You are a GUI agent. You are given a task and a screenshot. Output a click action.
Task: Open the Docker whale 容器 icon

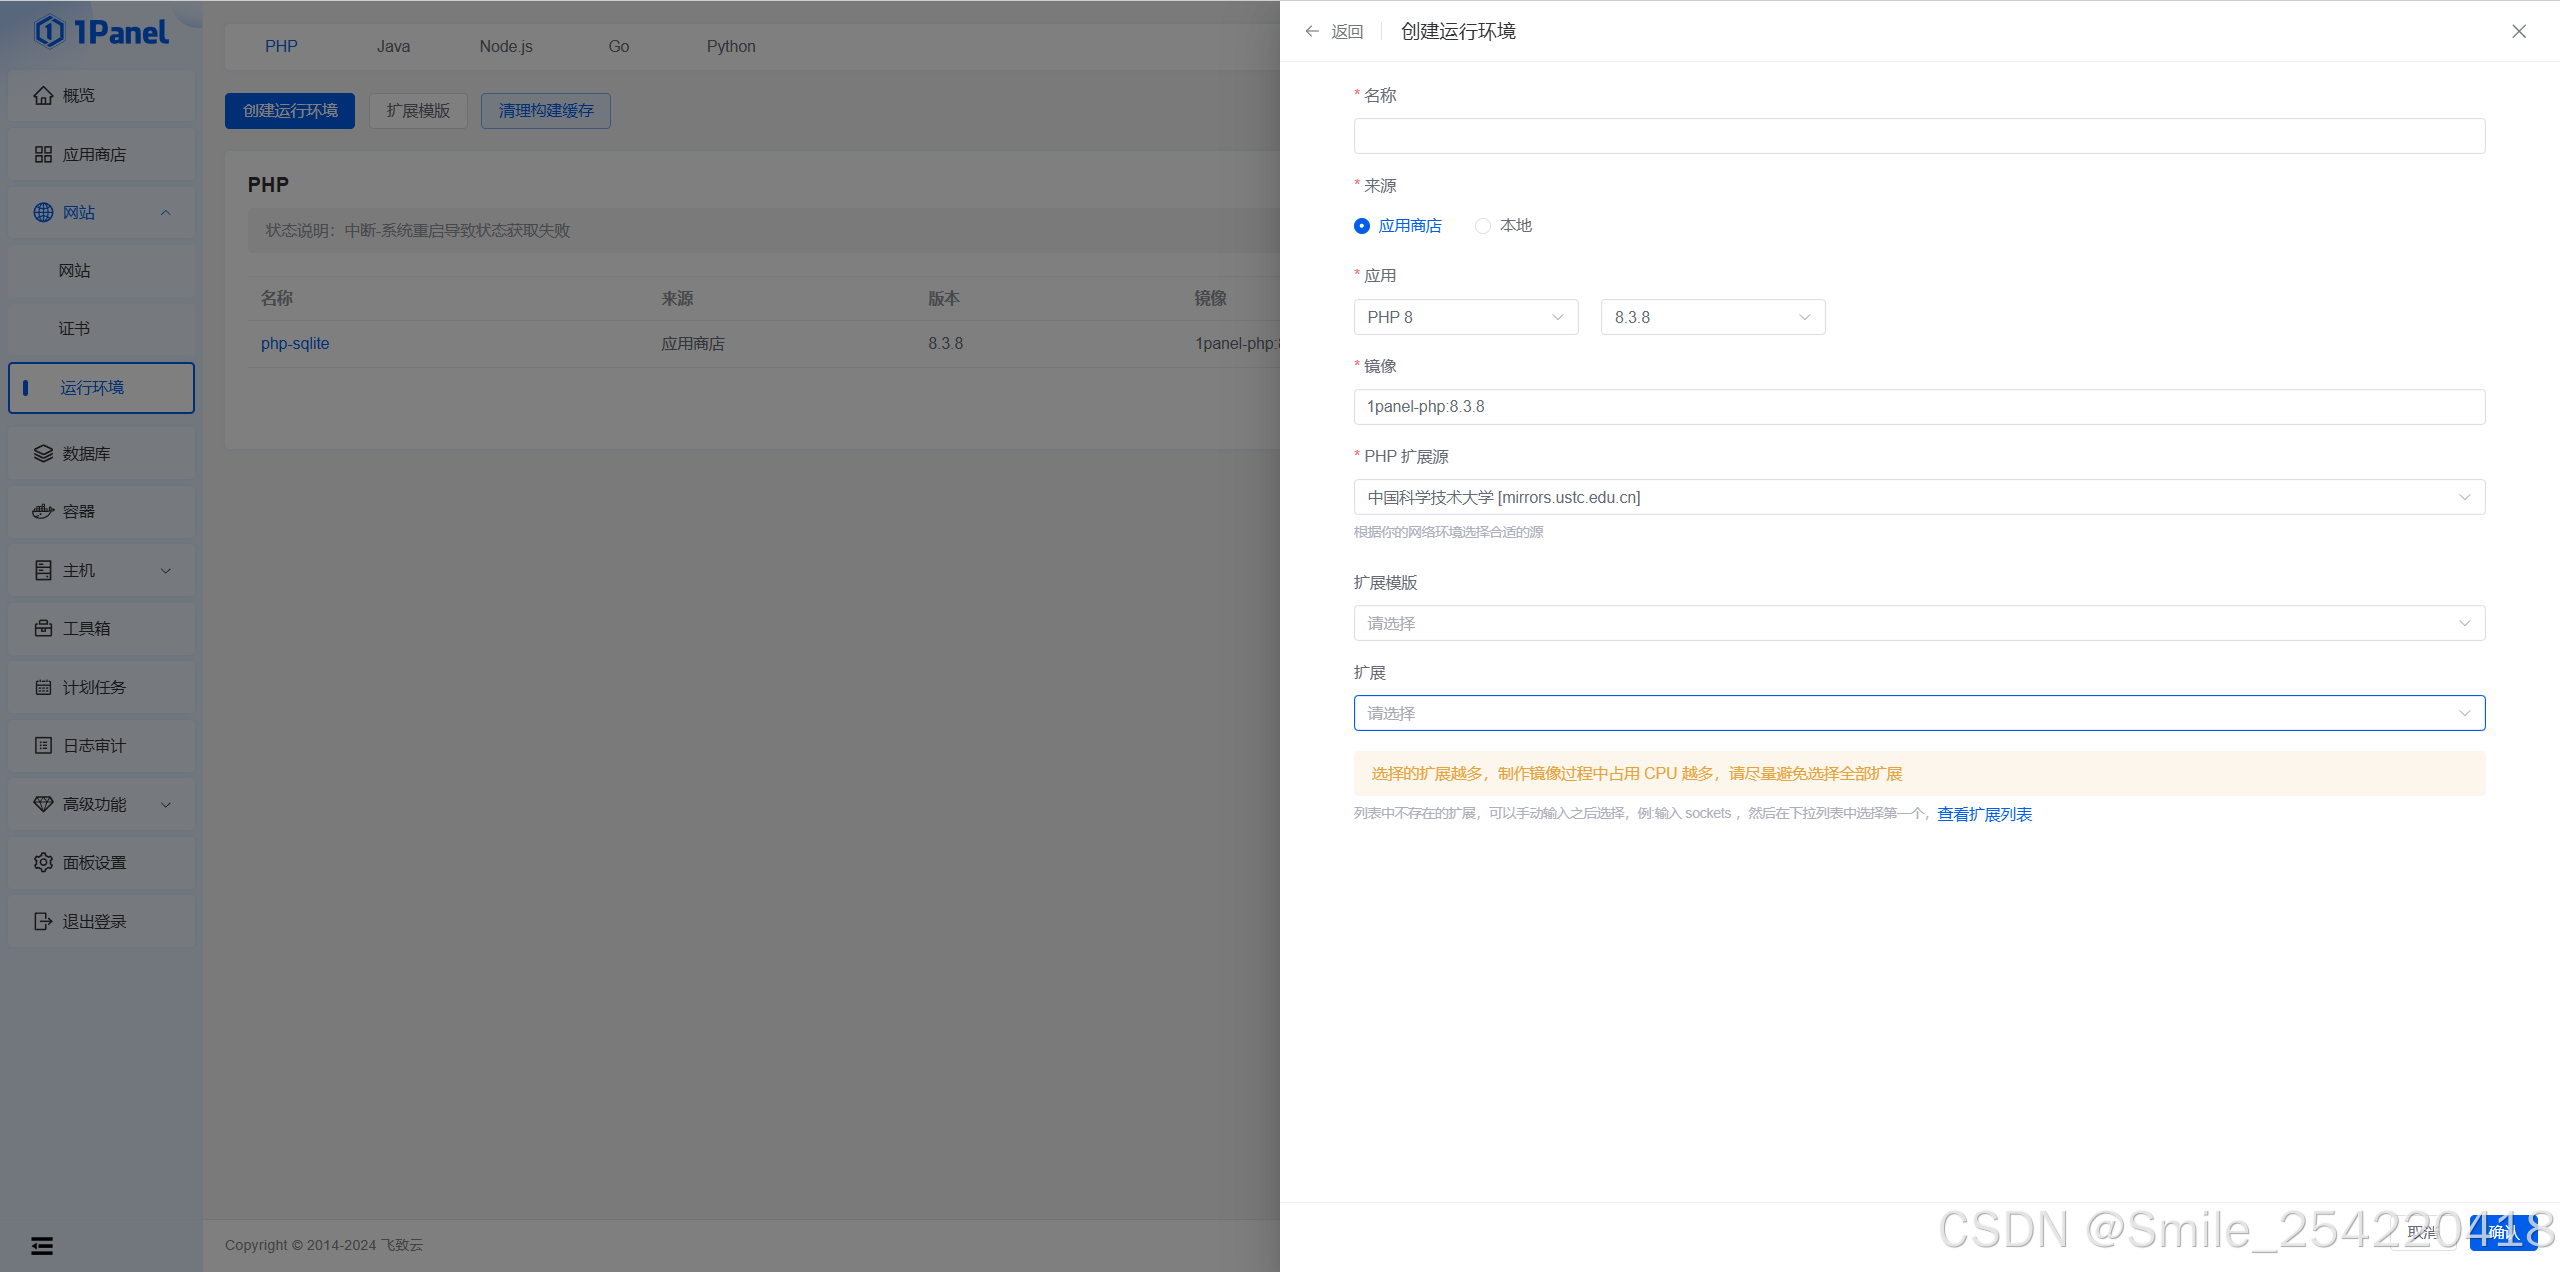43,511
